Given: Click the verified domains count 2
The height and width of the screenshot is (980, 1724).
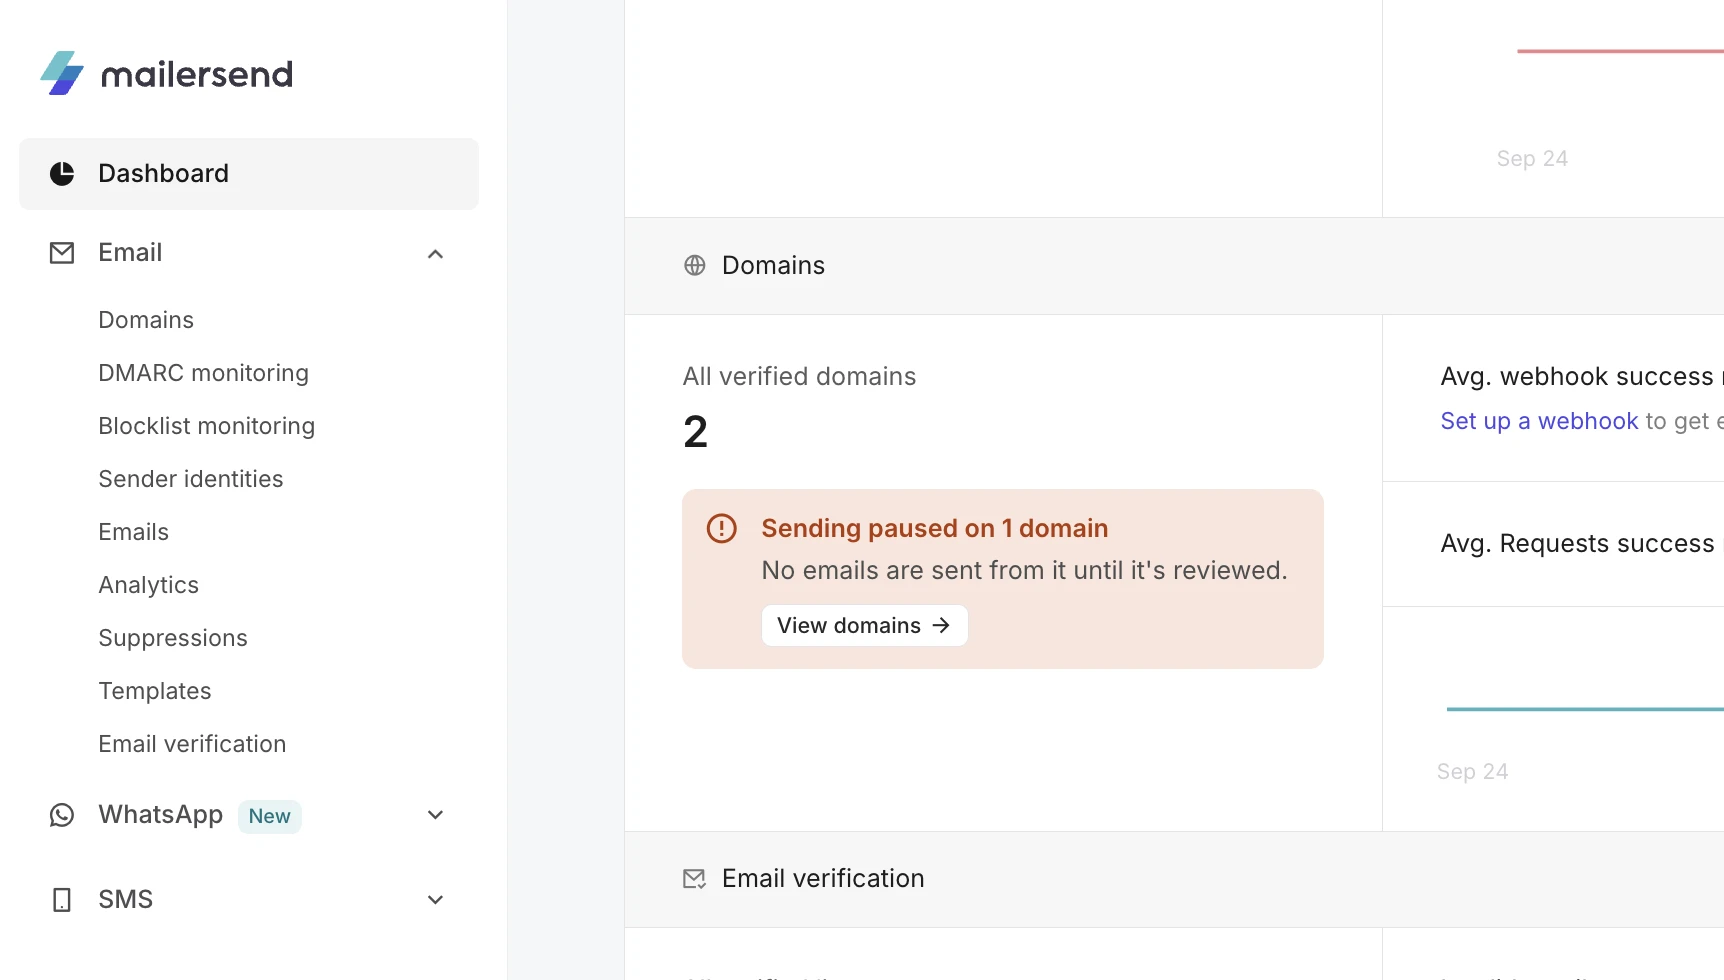Looking at the screenshot, I should 696,432.
